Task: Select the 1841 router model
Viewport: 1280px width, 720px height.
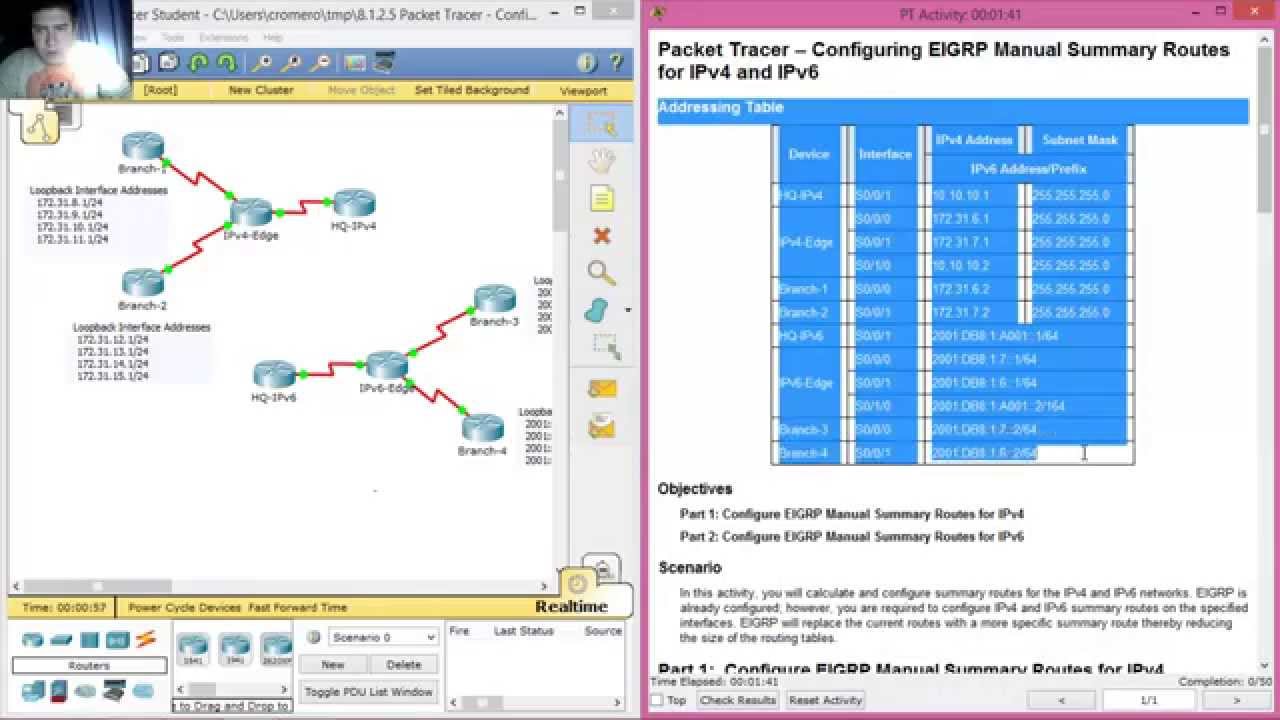Action: tap(192, 649)
